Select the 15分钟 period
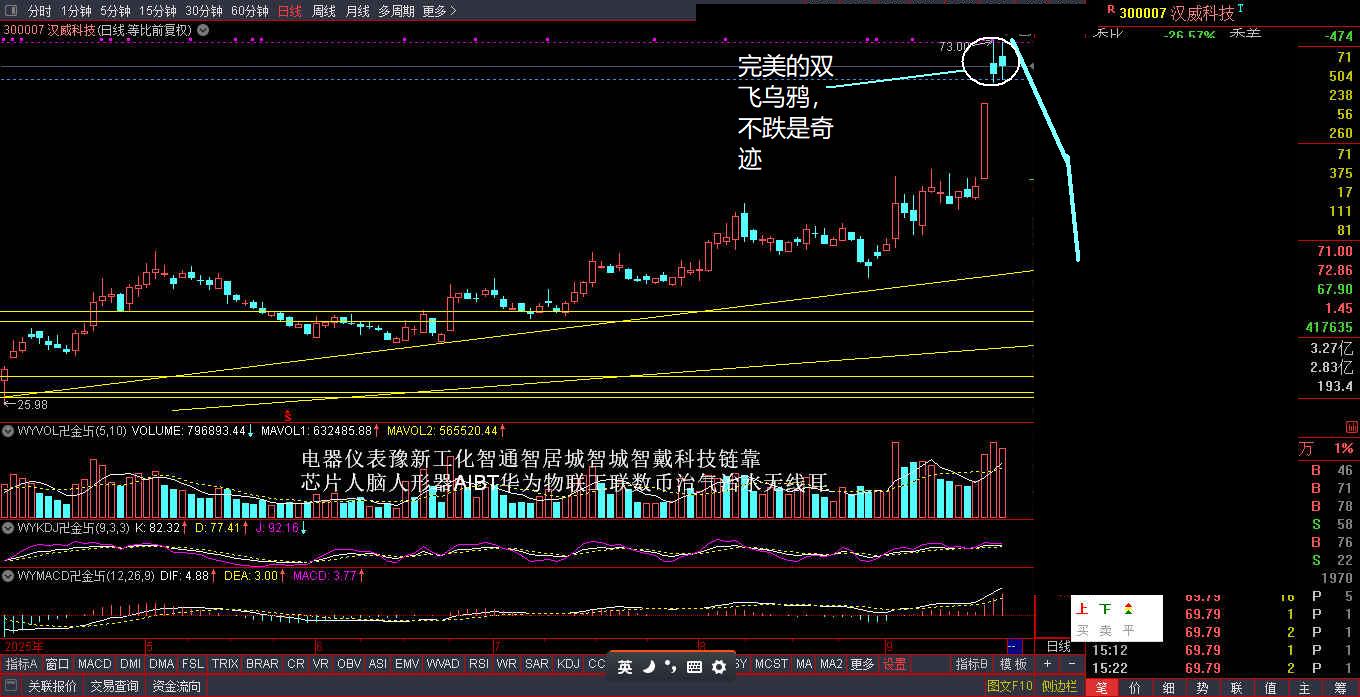This screenshot has width=1360, height=697. (x=158, y=11)
